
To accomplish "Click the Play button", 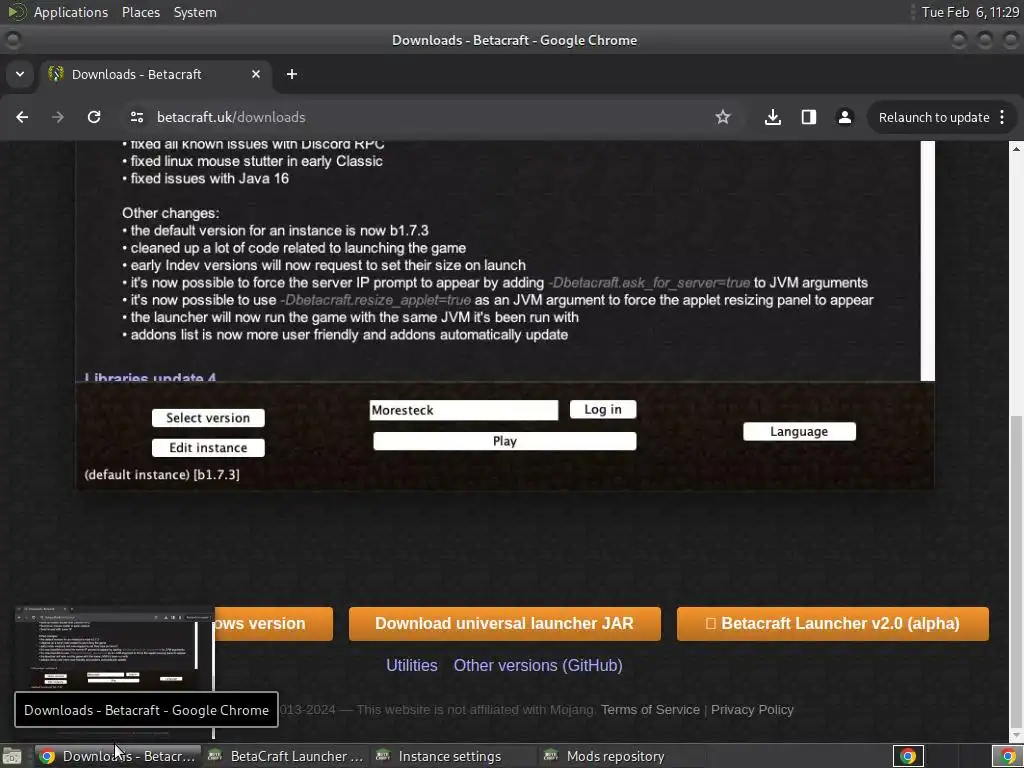I will pyautogui.click(x=505, y=441).
